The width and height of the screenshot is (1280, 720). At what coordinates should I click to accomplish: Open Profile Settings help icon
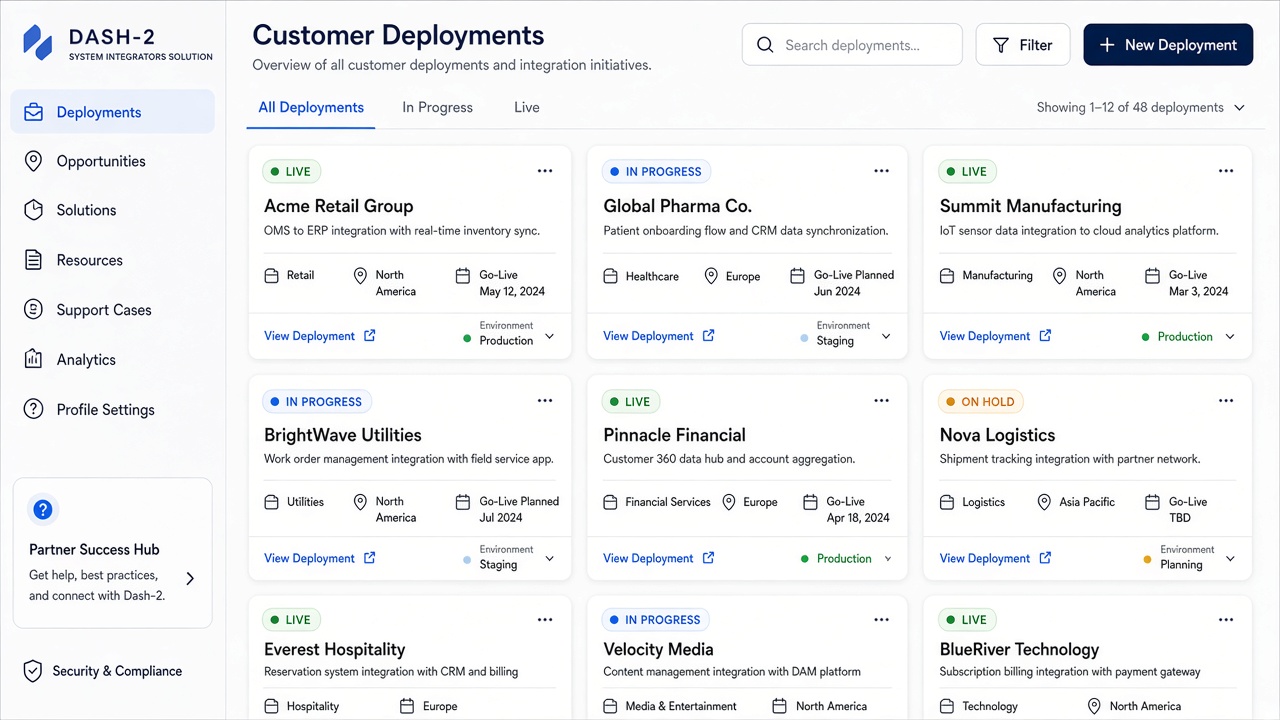point(33,409)
